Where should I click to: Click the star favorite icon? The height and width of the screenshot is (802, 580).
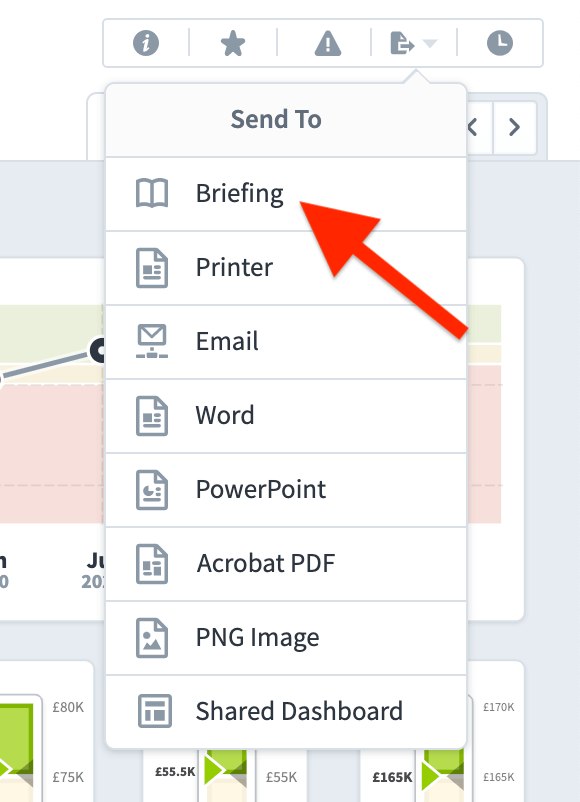233,43
